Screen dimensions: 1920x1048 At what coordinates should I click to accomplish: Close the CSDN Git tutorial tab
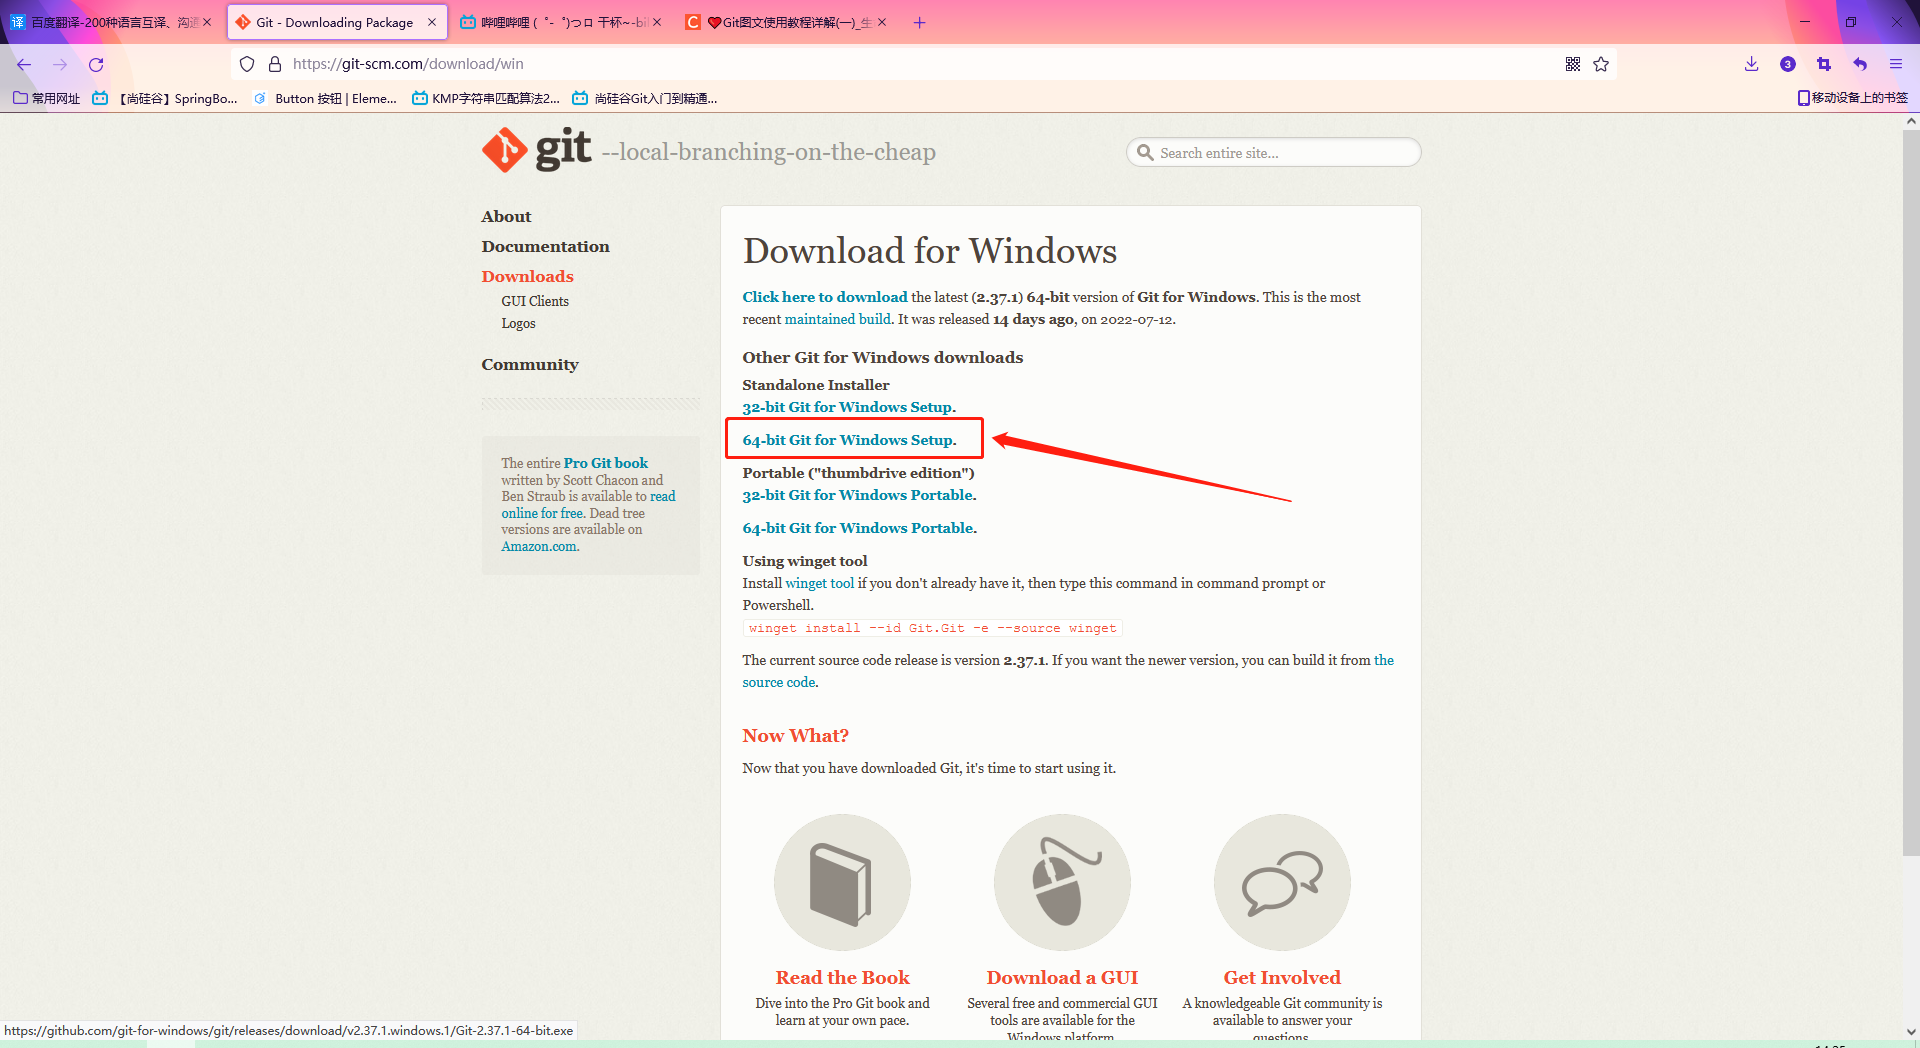tap(882, 22)
